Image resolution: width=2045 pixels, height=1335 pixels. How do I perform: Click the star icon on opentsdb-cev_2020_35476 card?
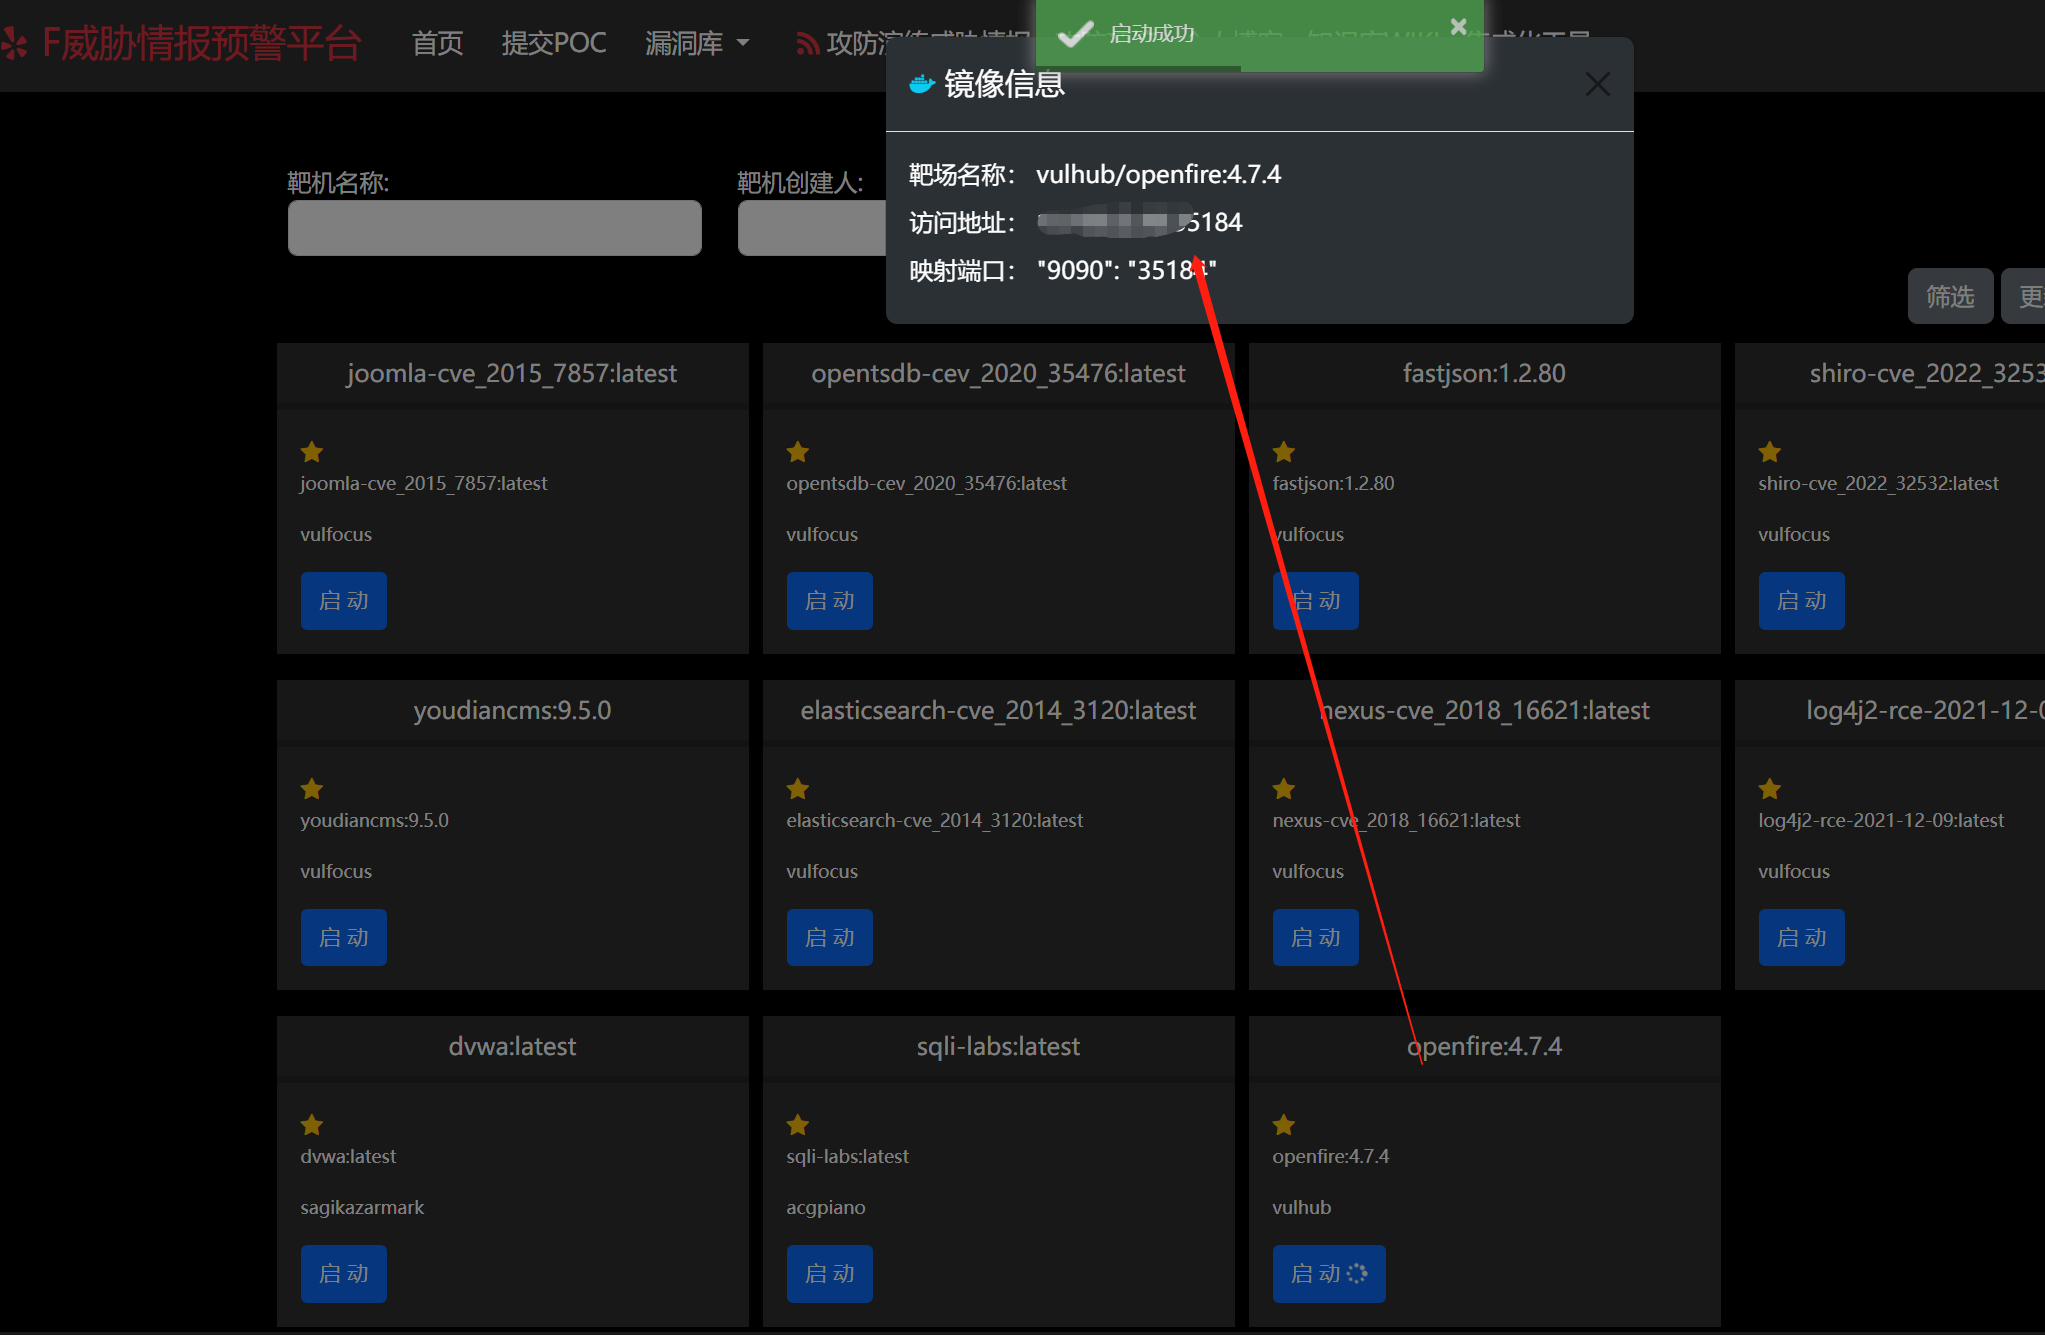click(798, 452)
